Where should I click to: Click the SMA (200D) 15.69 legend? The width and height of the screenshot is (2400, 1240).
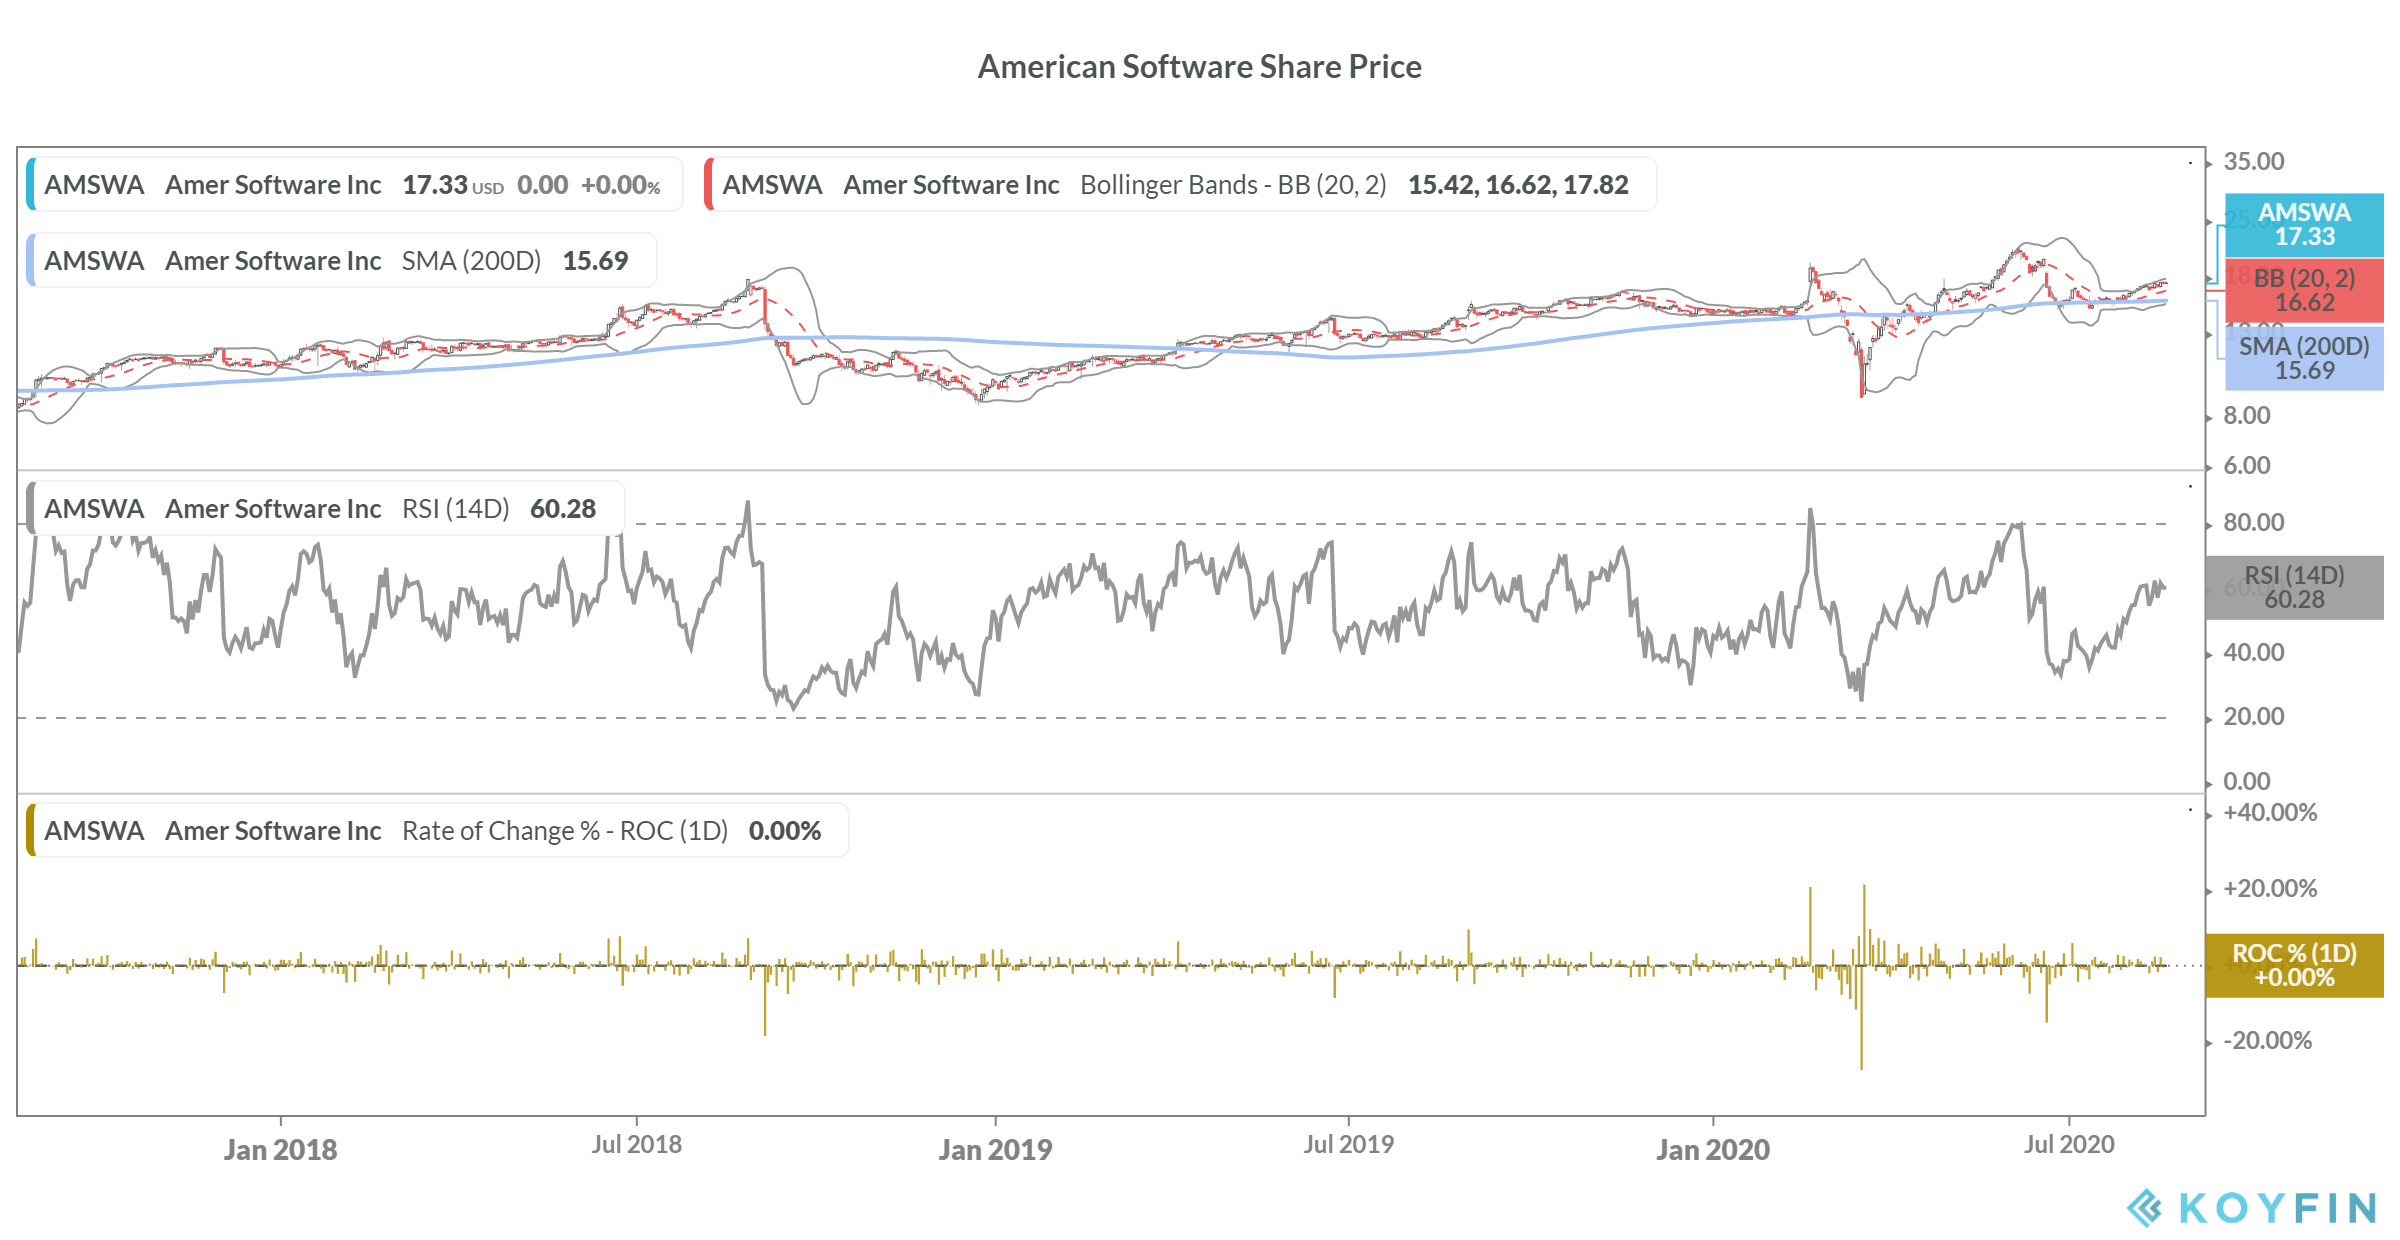(342, 260)
